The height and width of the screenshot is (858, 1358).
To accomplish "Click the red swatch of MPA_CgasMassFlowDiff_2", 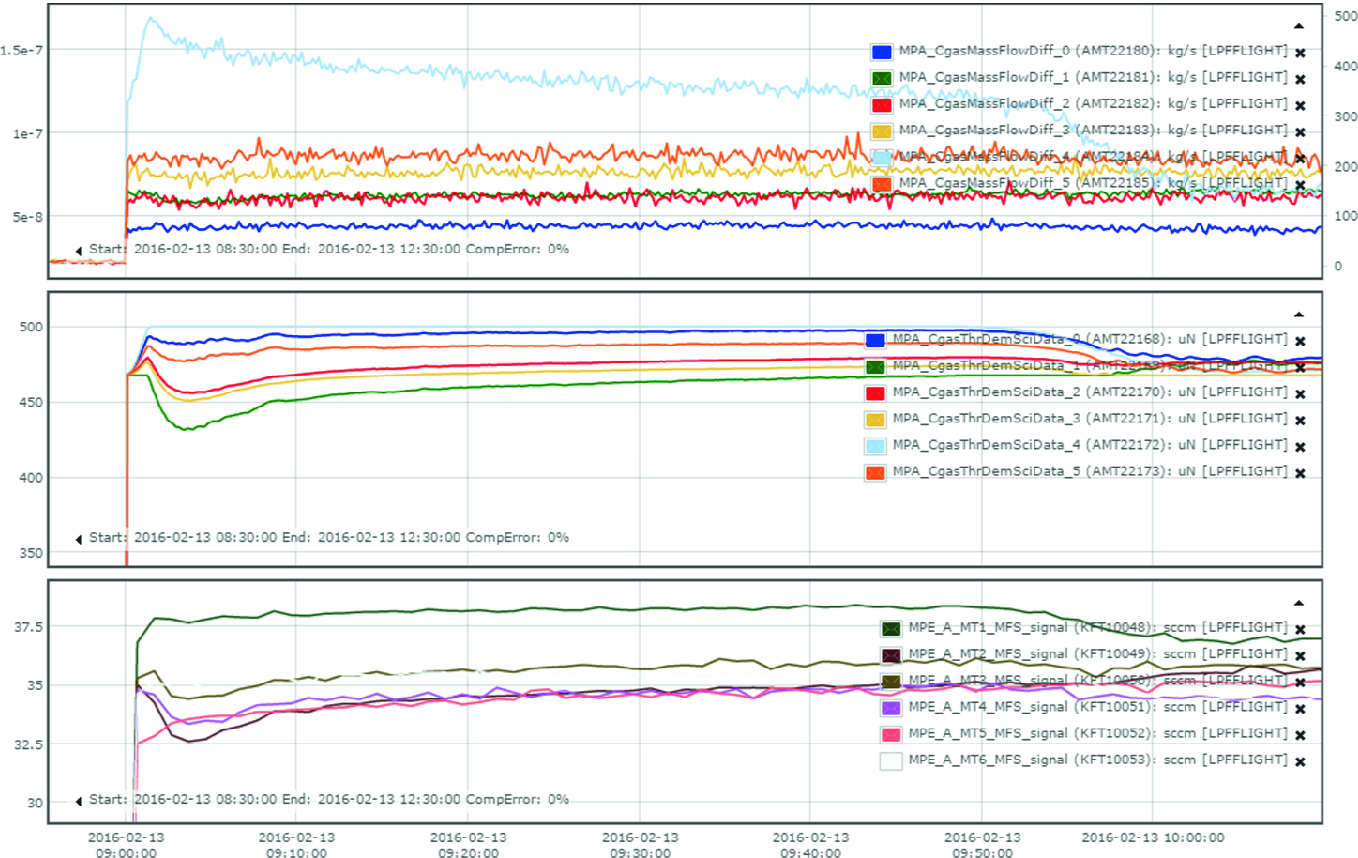I will pos(882,104).
